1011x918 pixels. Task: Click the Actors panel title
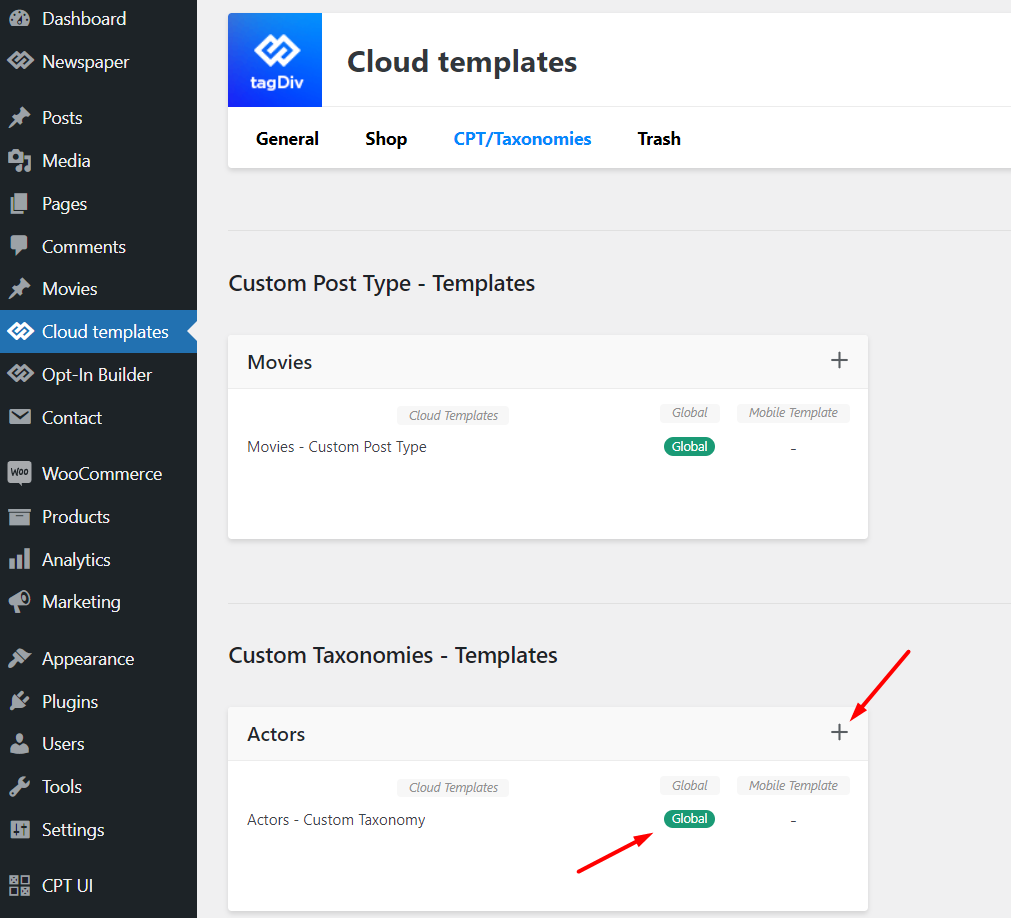(276, 734)
